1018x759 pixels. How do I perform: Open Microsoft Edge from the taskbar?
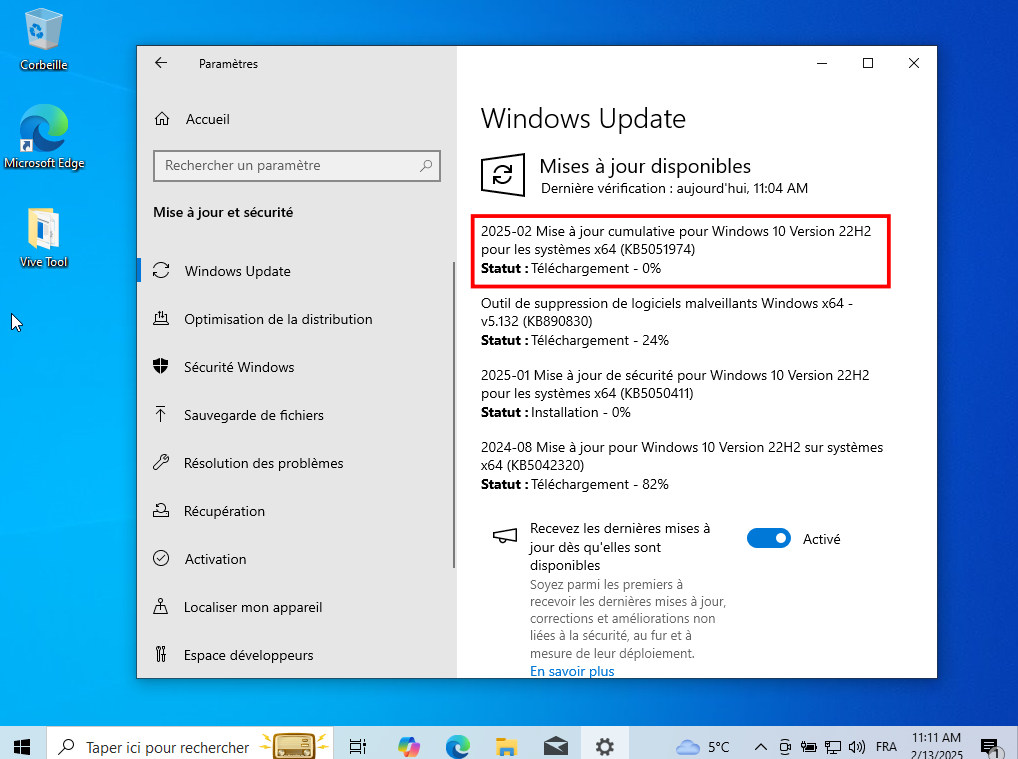(x=458, y=747)
